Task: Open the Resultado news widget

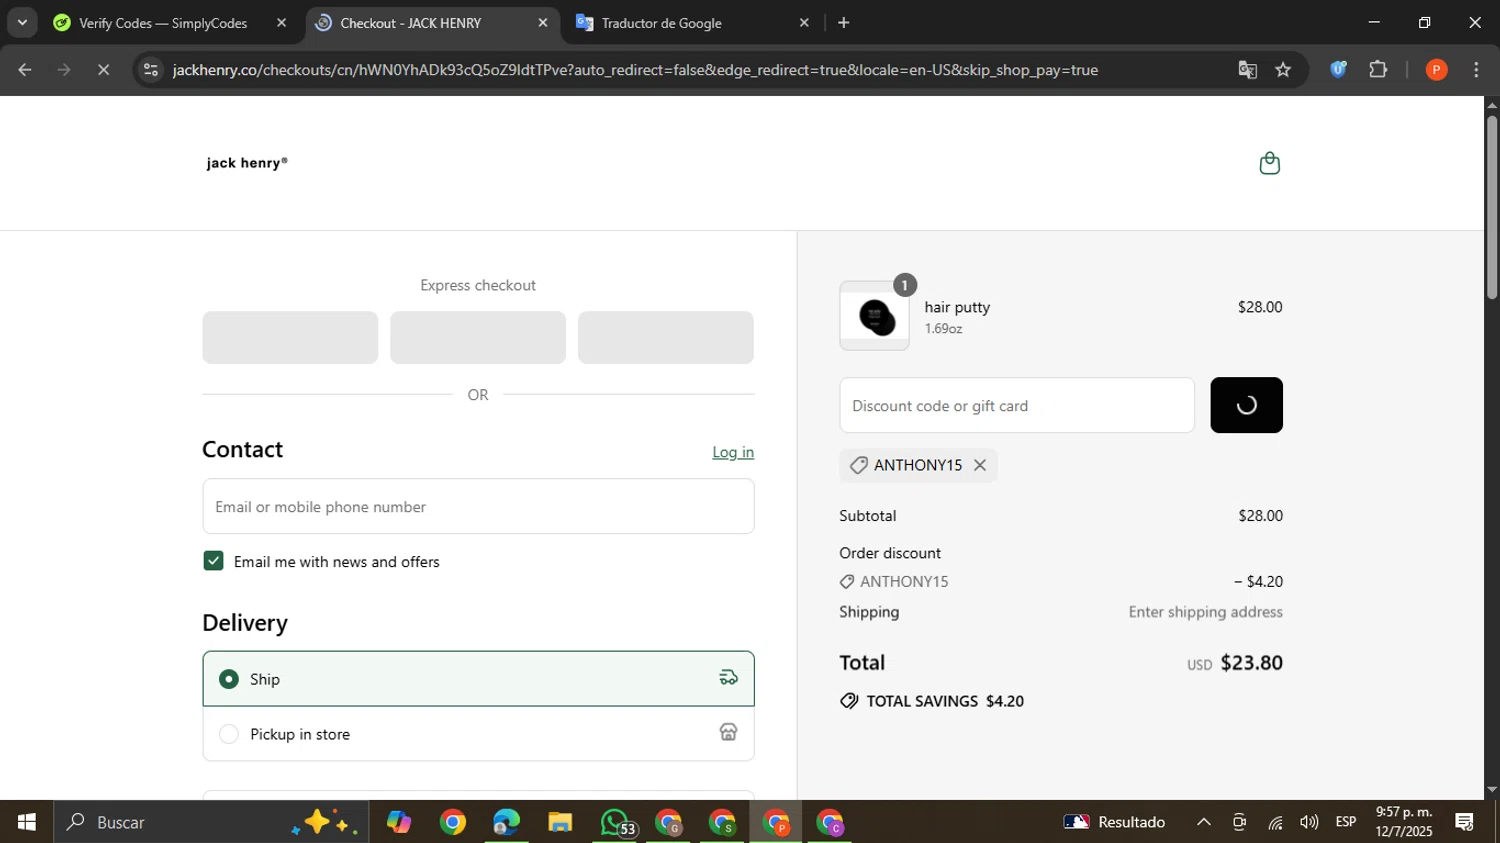Action: tap(1115, 822)
